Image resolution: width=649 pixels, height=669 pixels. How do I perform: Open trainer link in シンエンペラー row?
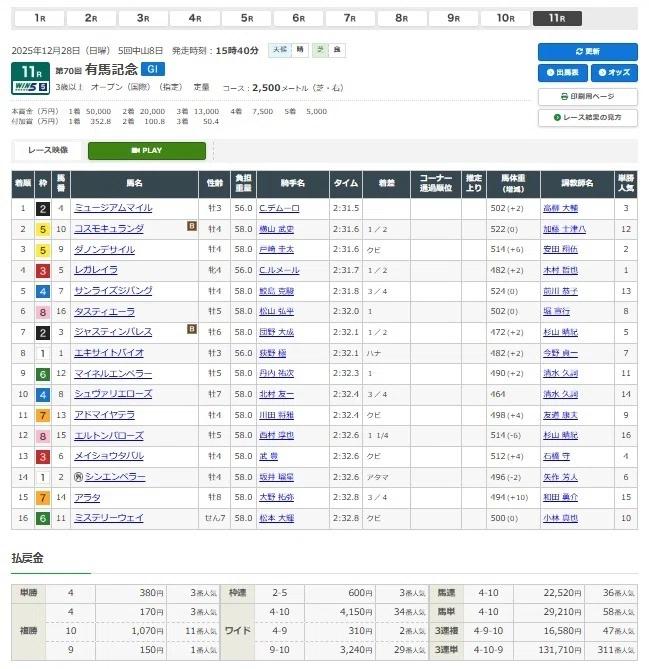561,477
